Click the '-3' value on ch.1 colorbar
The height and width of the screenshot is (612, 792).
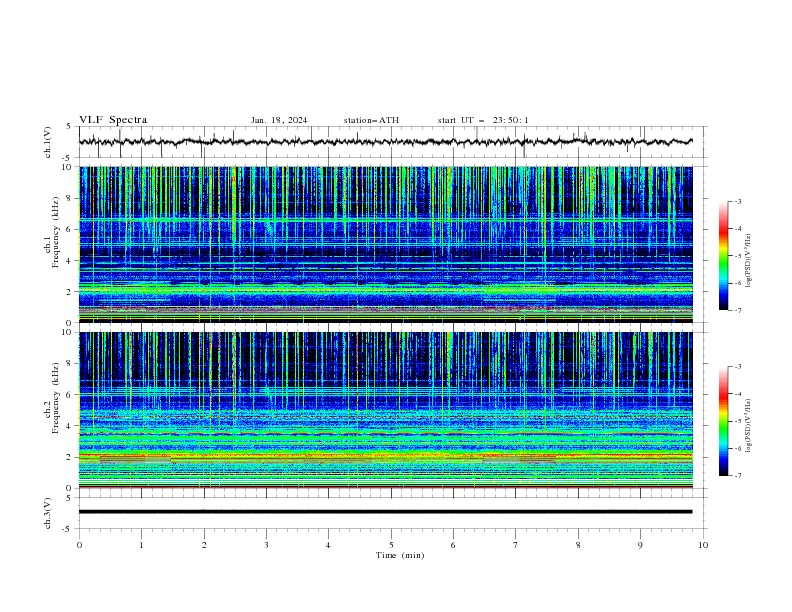737,201
